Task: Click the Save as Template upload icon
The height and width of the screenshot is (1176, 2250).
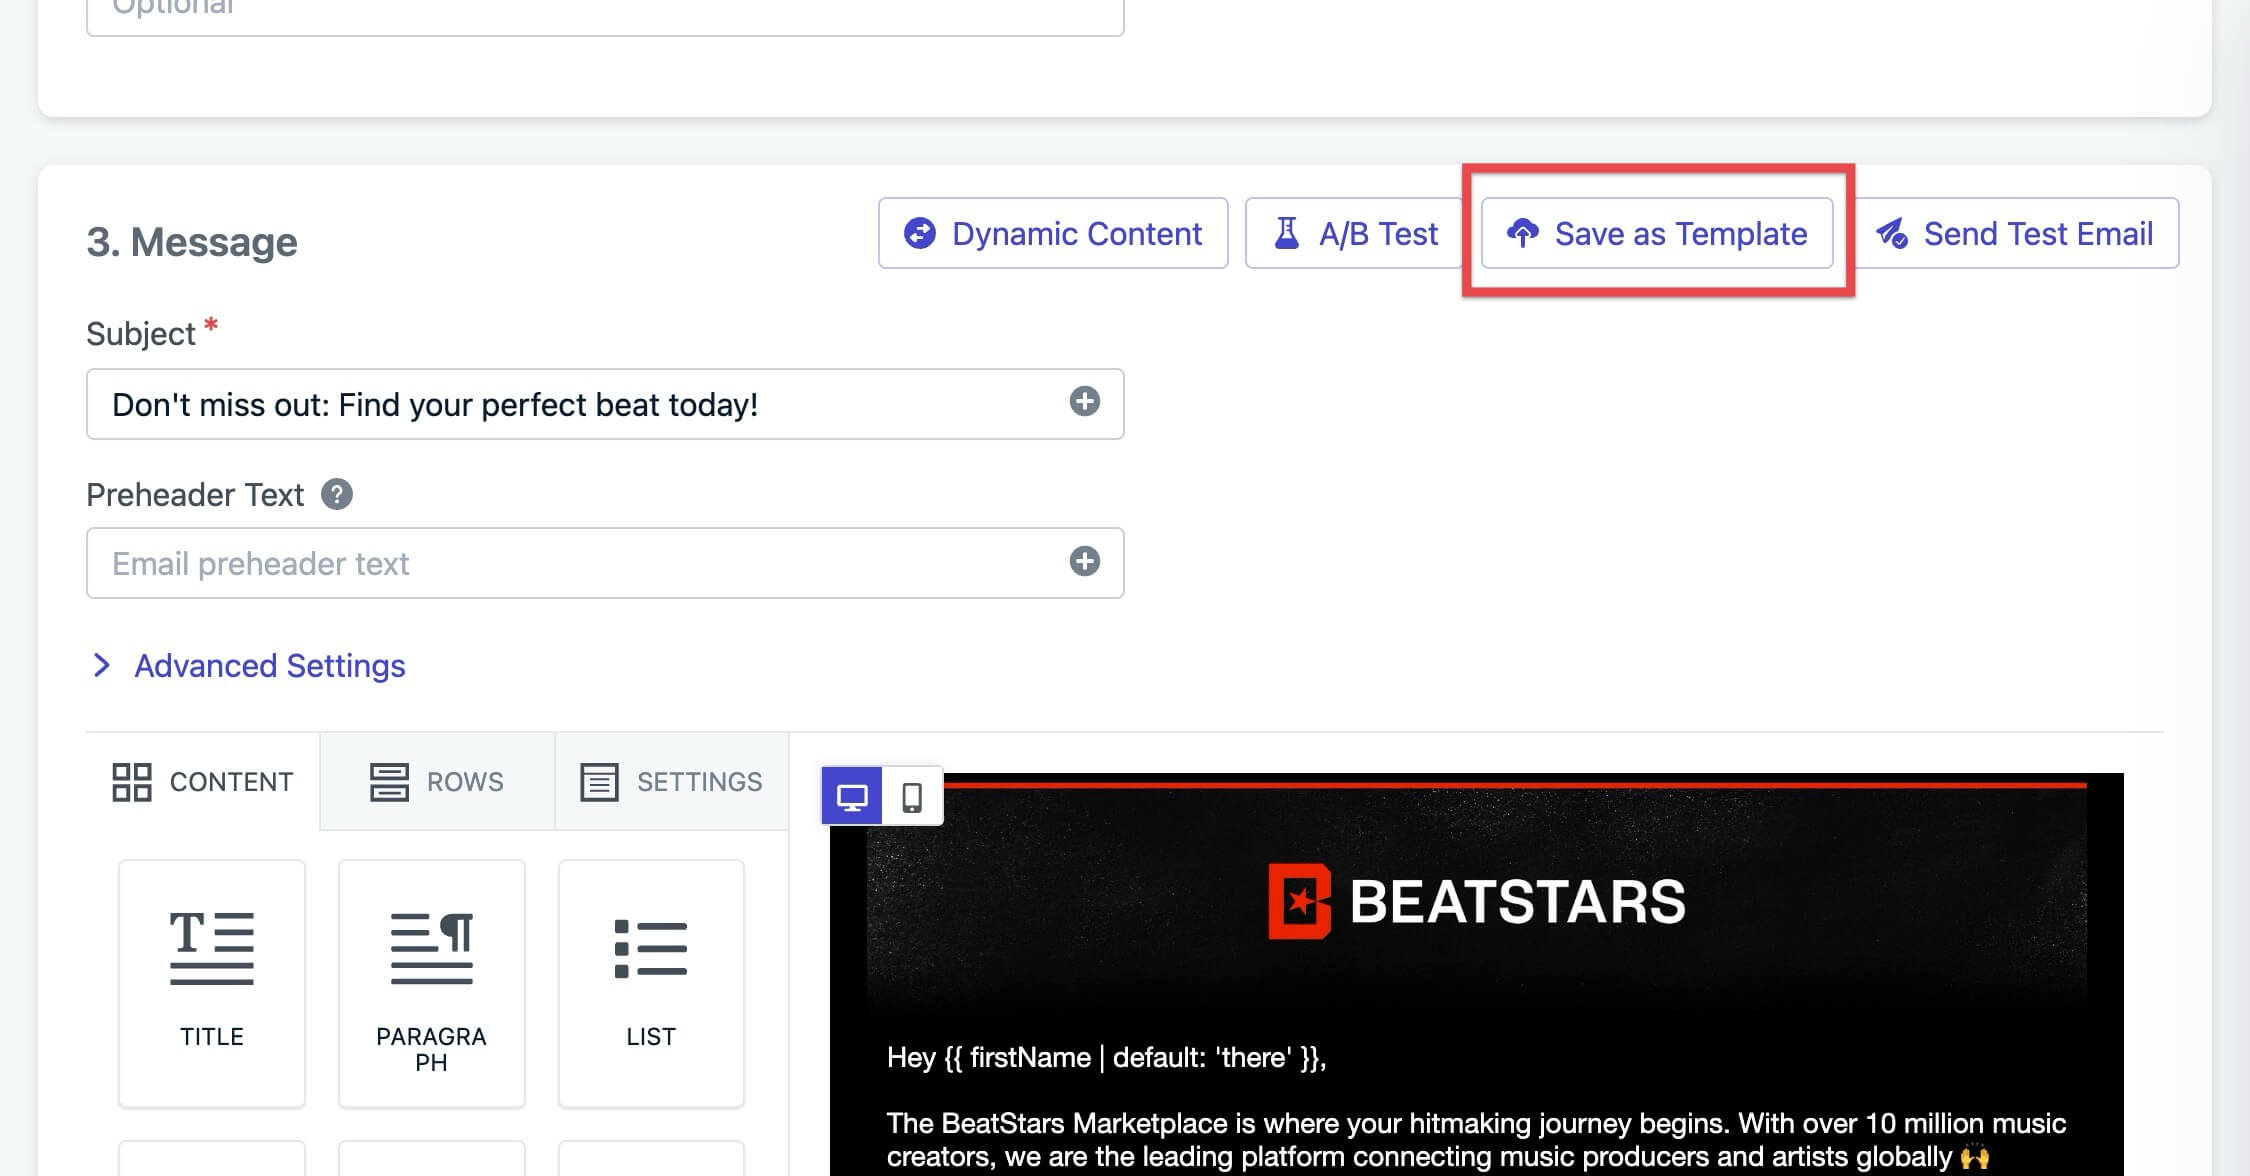Action: [1522, 234]
